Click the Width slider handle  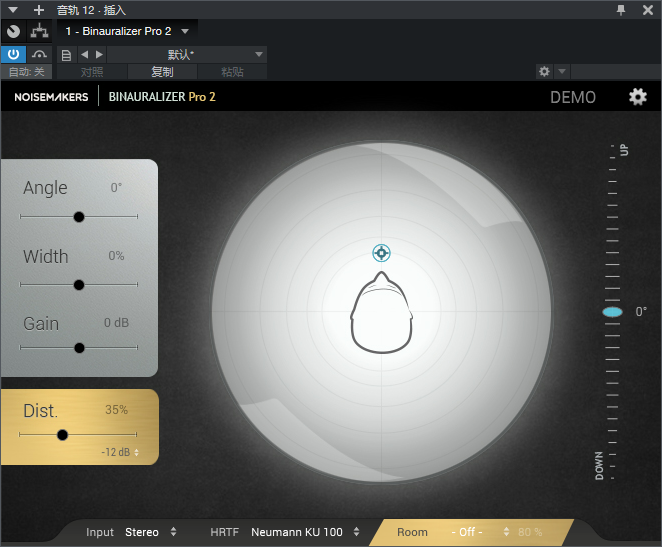coord(79,285)
